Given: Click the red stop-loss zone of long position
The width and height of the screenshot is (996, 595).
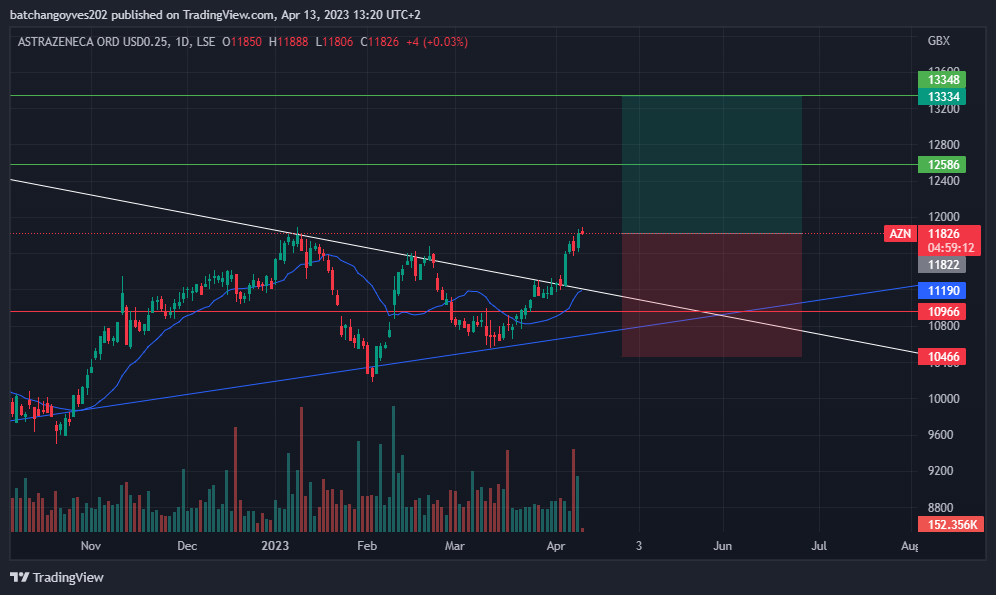Looking at the screenshot, I should click(x=711, y=295).
